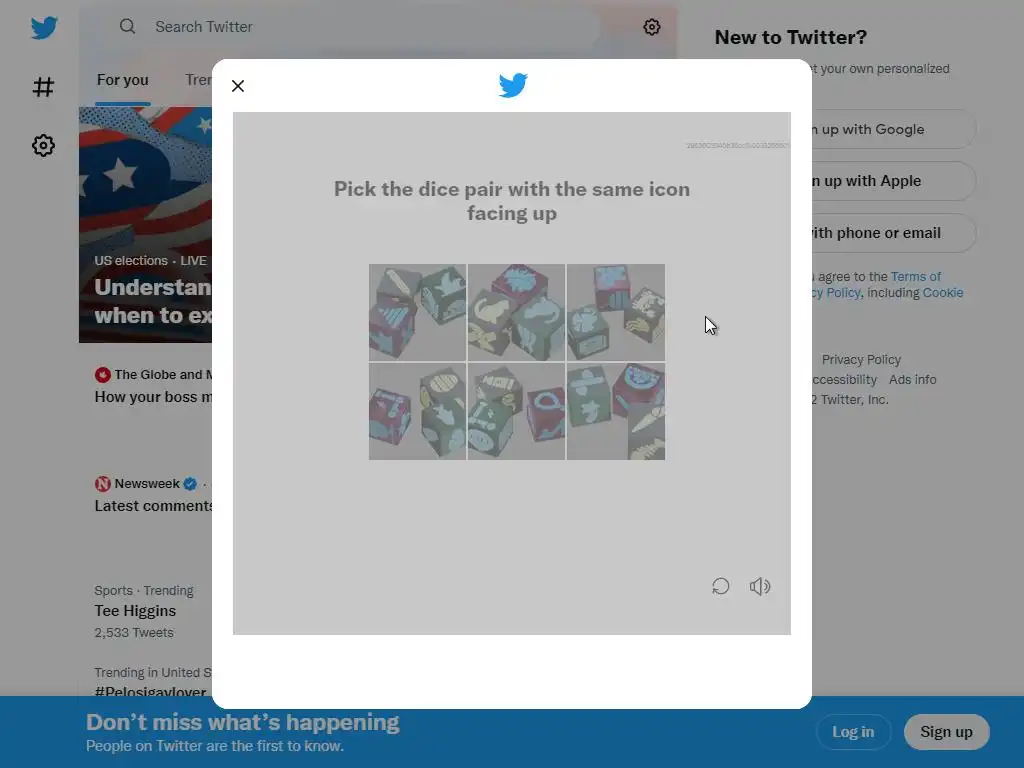1024x768 pixels.
Task: Switch to audio challenge via speaker icon
Action: (760, 586)
